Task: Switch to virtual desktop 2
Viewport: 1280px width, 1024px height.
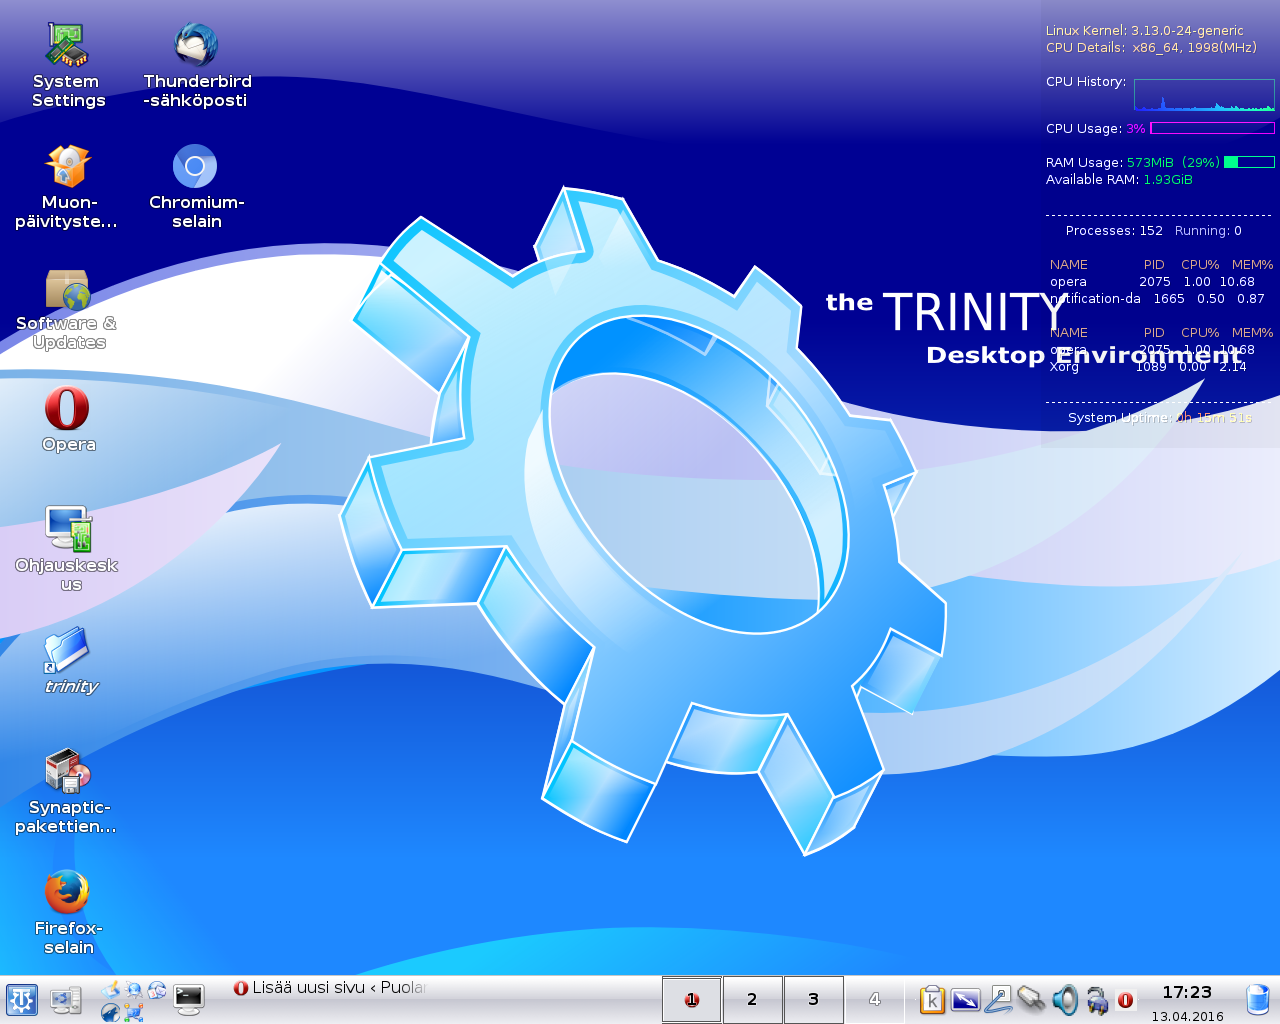Action: (x=752, y=1000)
